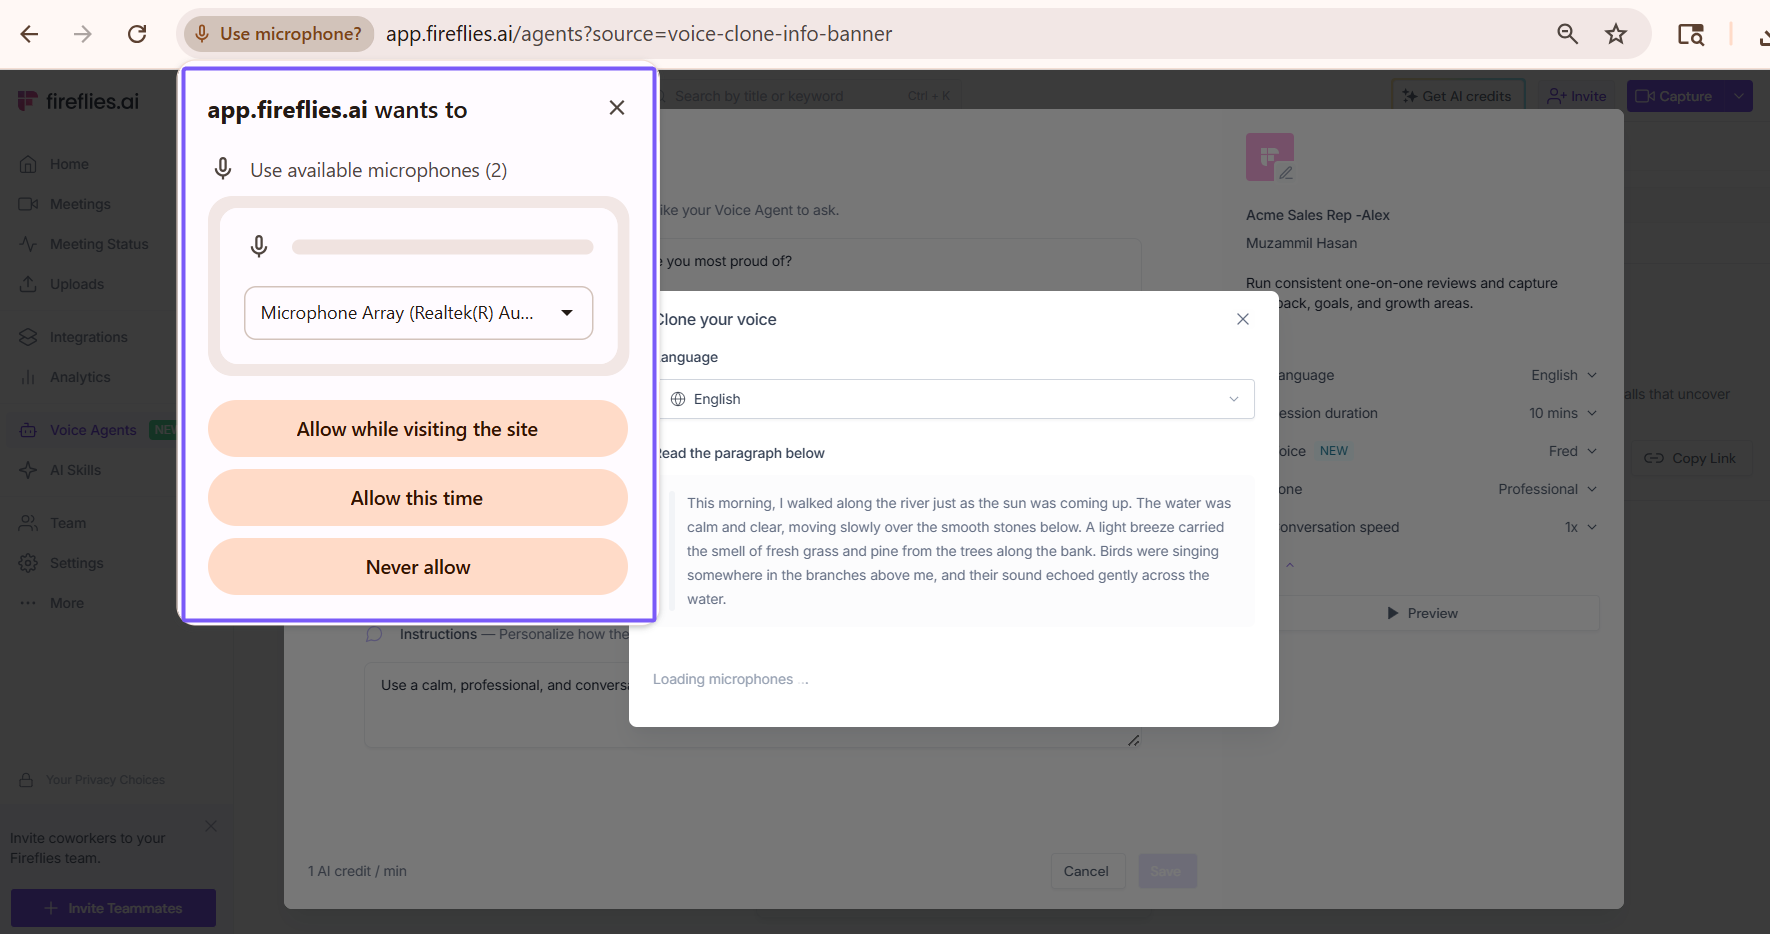Click the microphone level indicator bar
Image resolution: width=1770 pixels, height=934 pixels.
[x=443, y=247]
